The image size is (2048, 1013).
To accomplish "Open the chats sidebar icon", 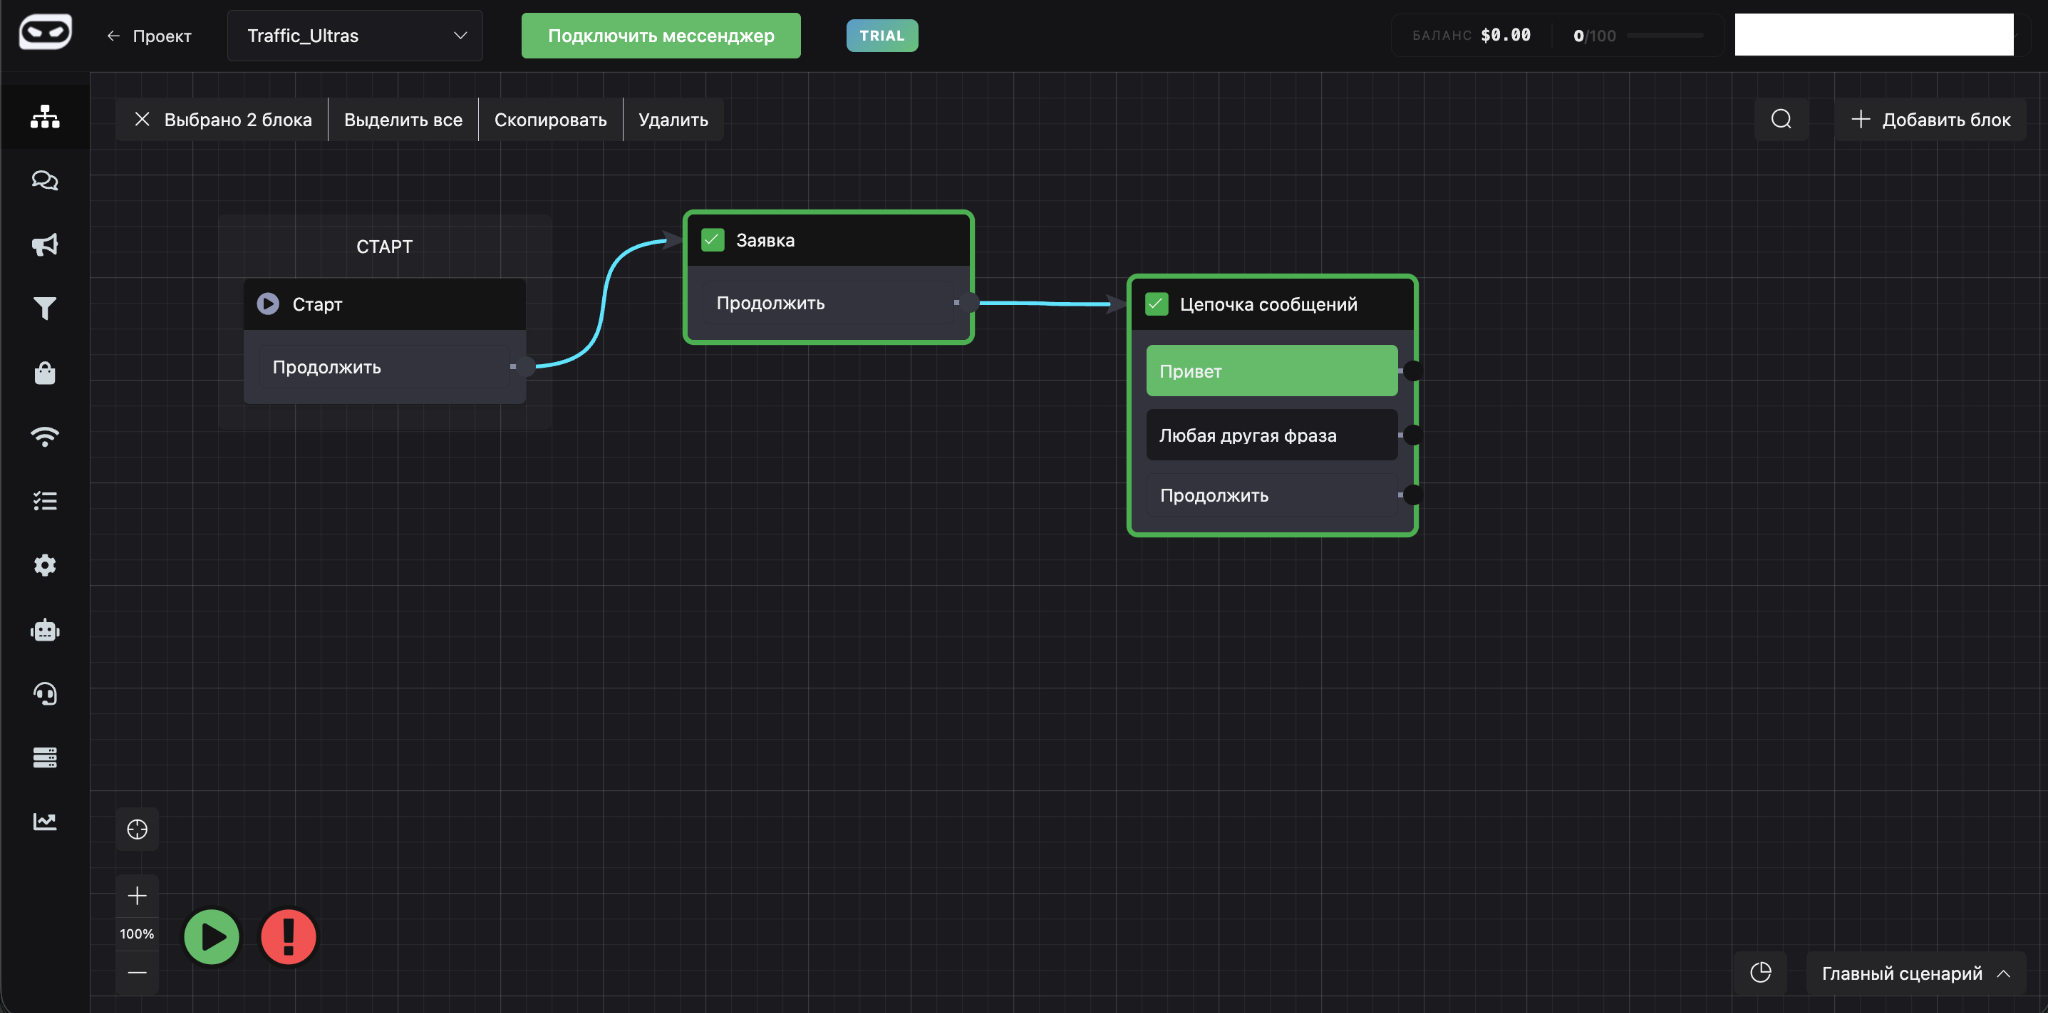I will tap(45, 180).
